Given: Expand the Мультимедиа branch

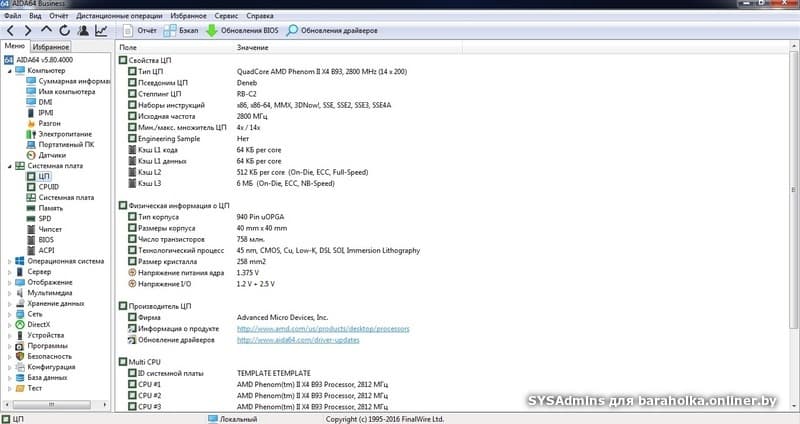Looking at the screenshot, I should 9,293.
